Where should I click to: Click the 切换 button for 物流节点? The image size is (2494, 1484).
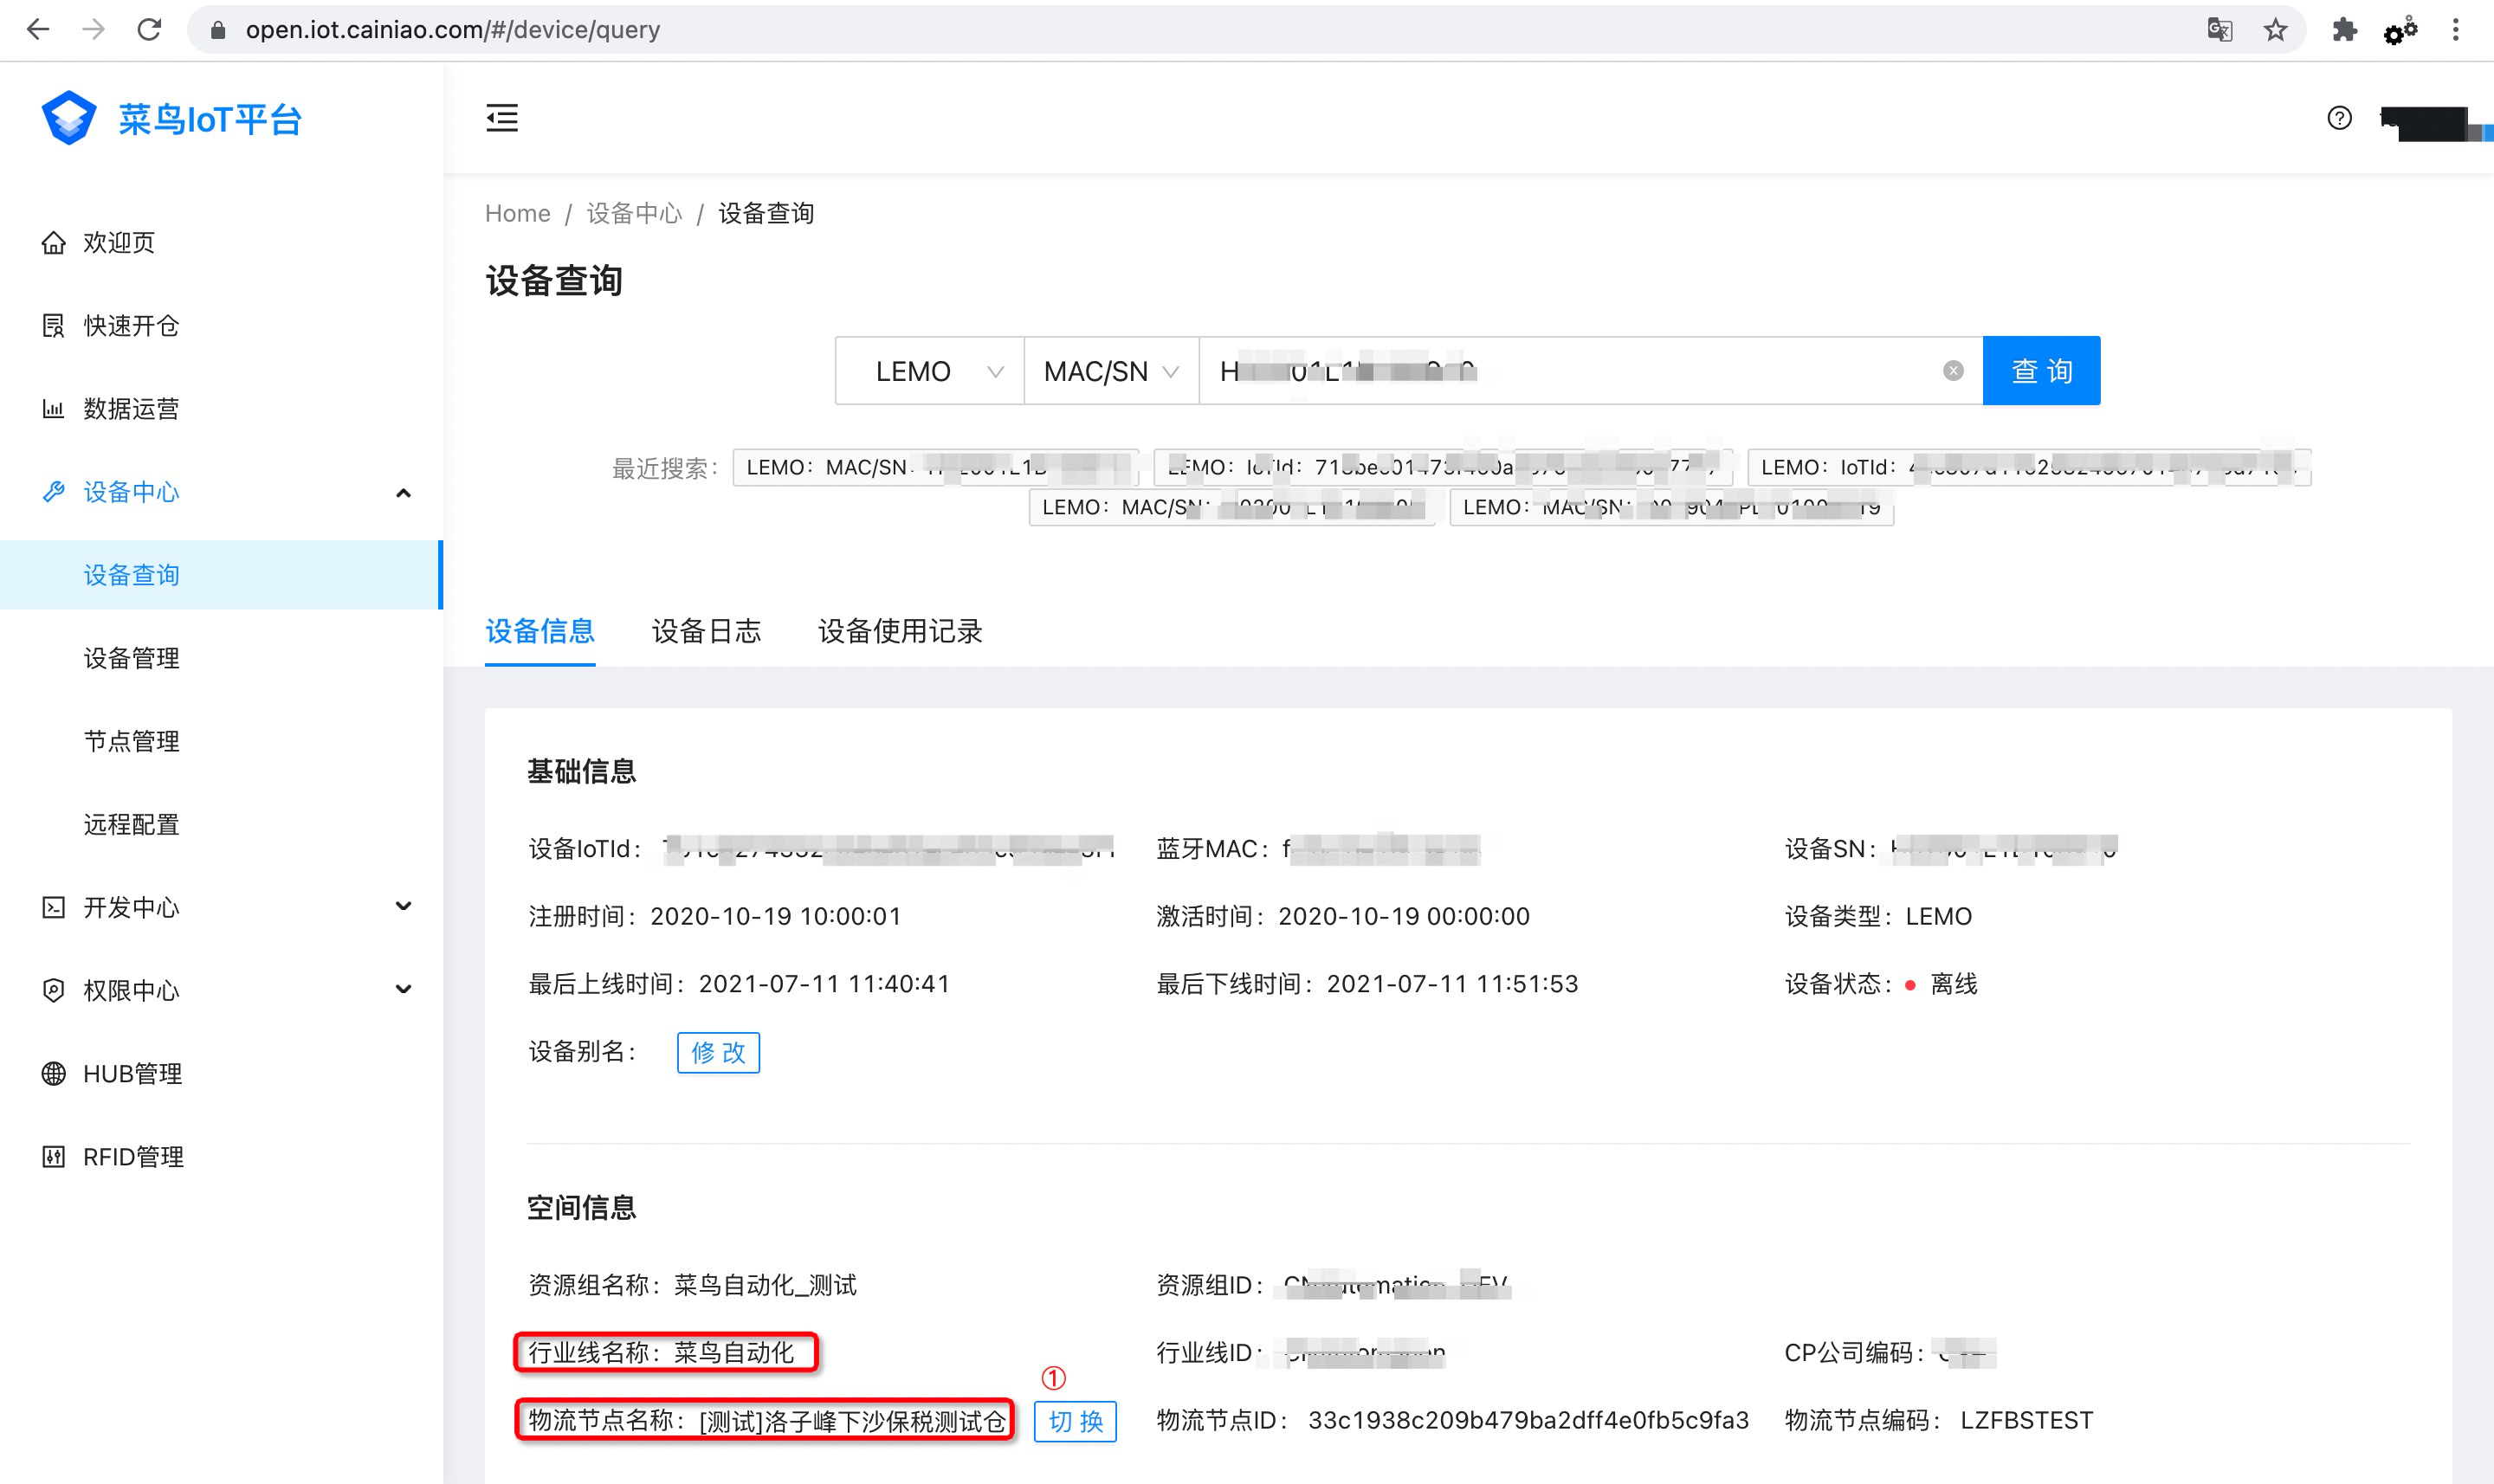[1075, 1421]
